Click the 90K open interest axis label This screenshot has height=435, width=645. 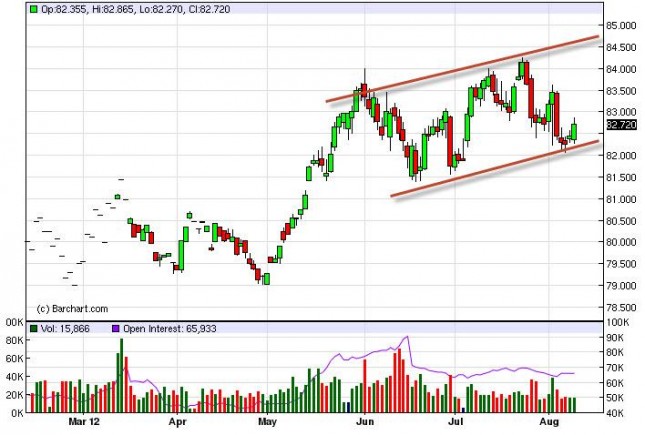615,337
